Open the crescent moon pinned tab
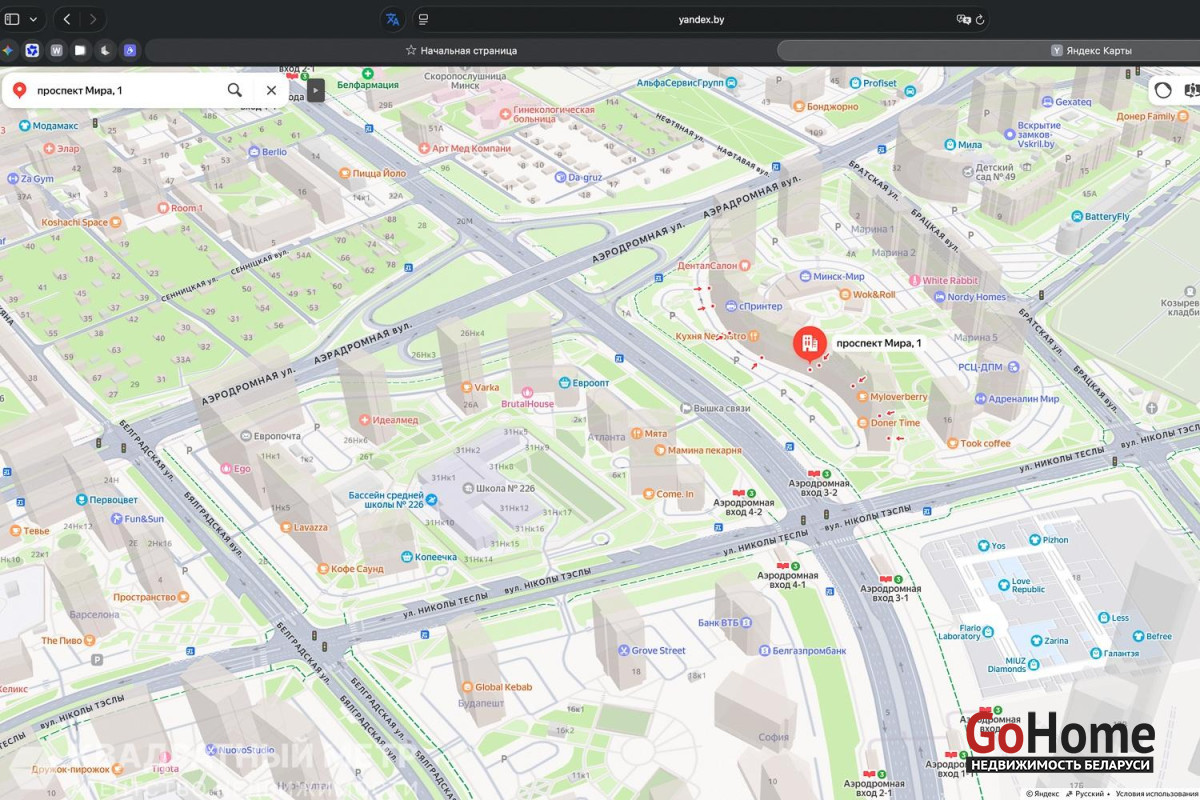Screen dimensions: 1200x800 coord(105,50)
